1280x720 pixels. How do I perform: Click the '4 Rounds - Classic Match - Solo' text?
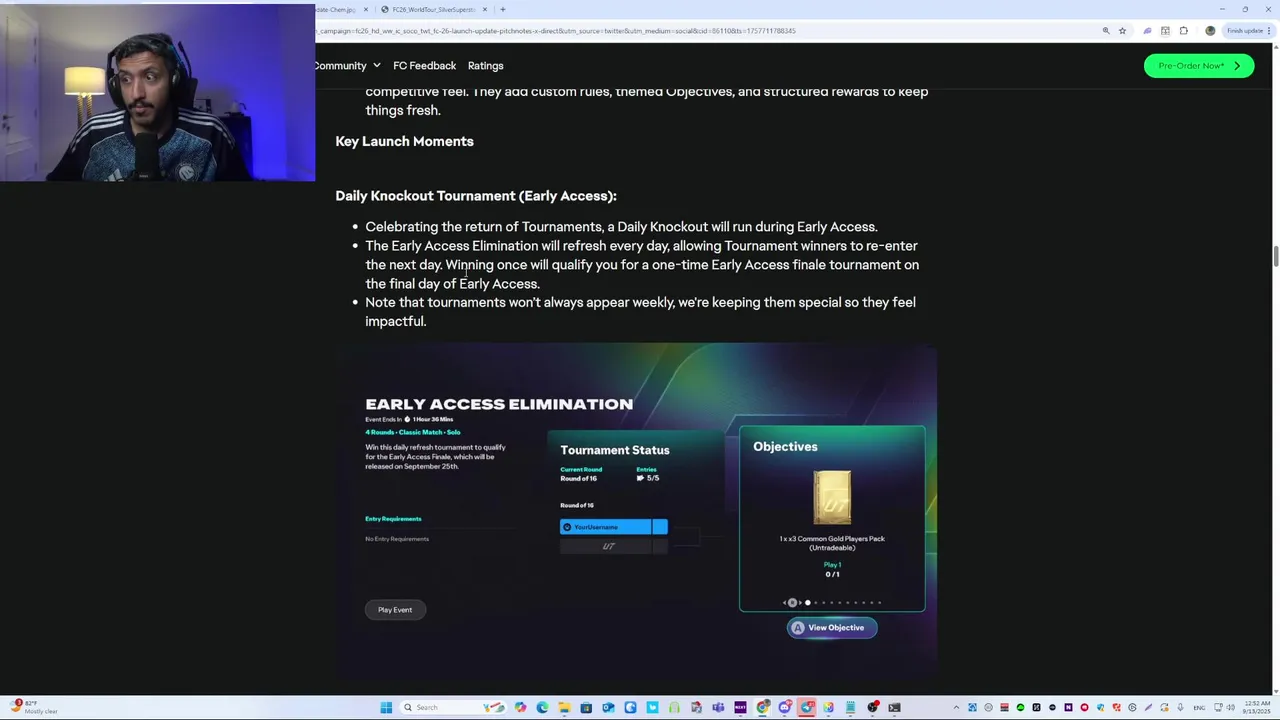pyautogui.click(x=412, y=432)
